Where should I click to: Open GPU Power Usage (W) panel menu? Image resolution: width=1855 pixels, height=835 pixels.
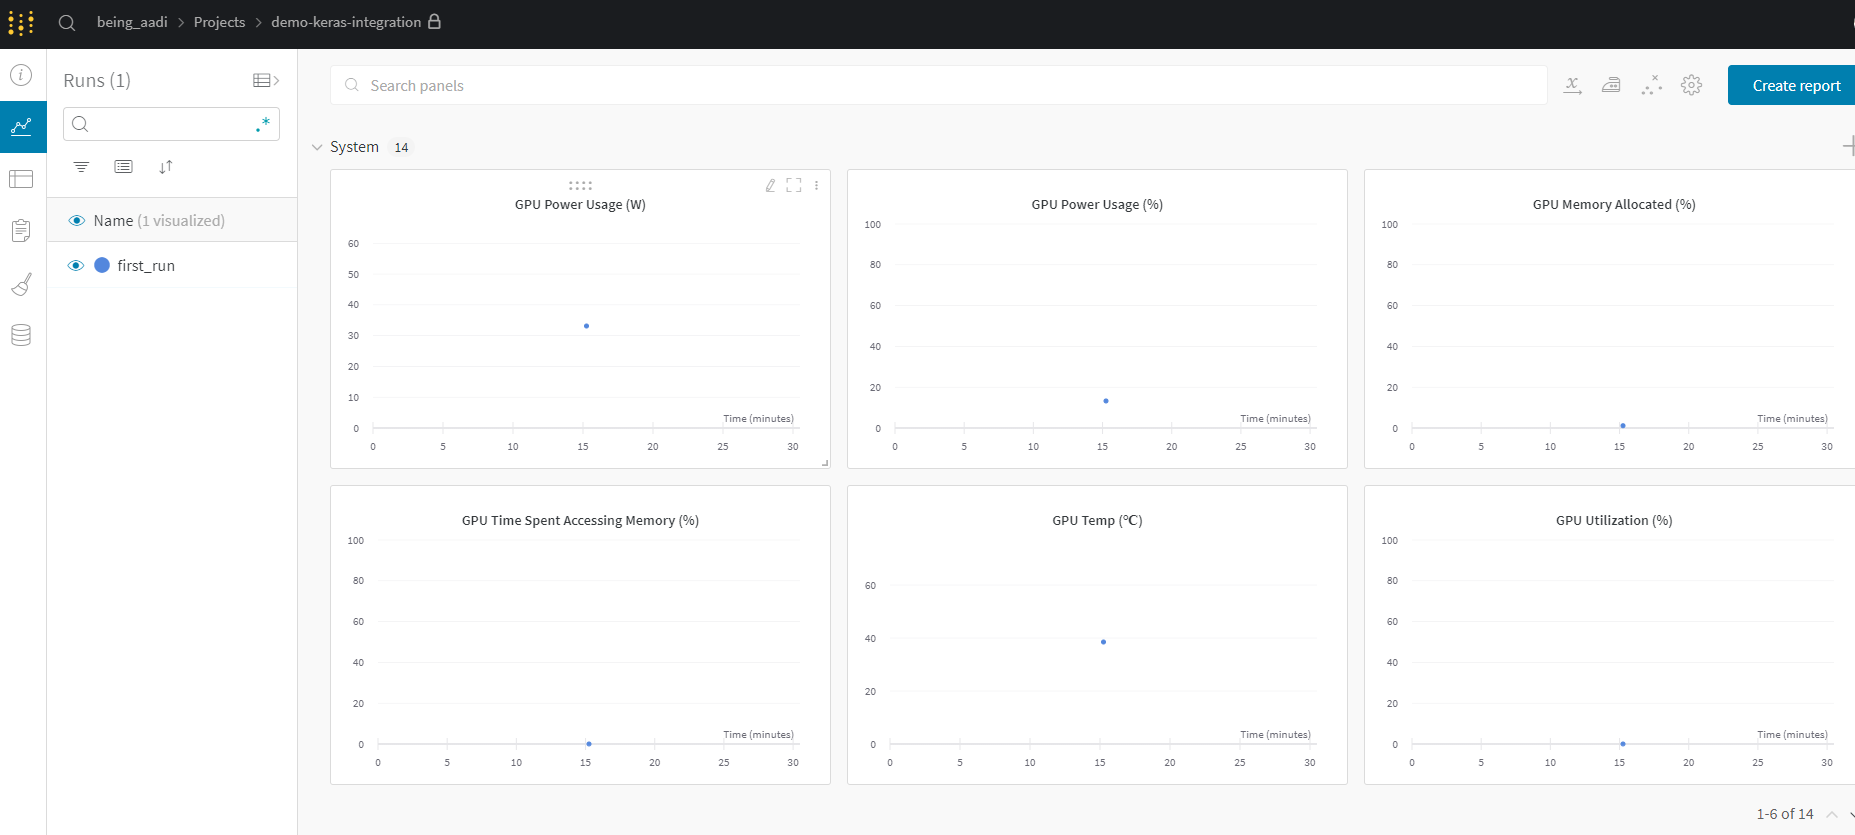(817, 185)
